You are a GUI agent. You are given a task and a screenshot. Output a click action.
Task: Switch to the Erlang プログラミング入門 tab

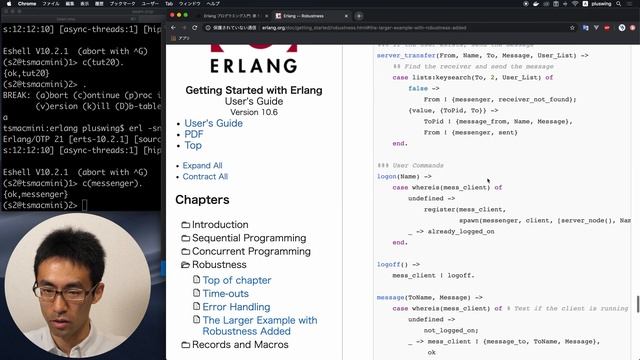[231, 16]
